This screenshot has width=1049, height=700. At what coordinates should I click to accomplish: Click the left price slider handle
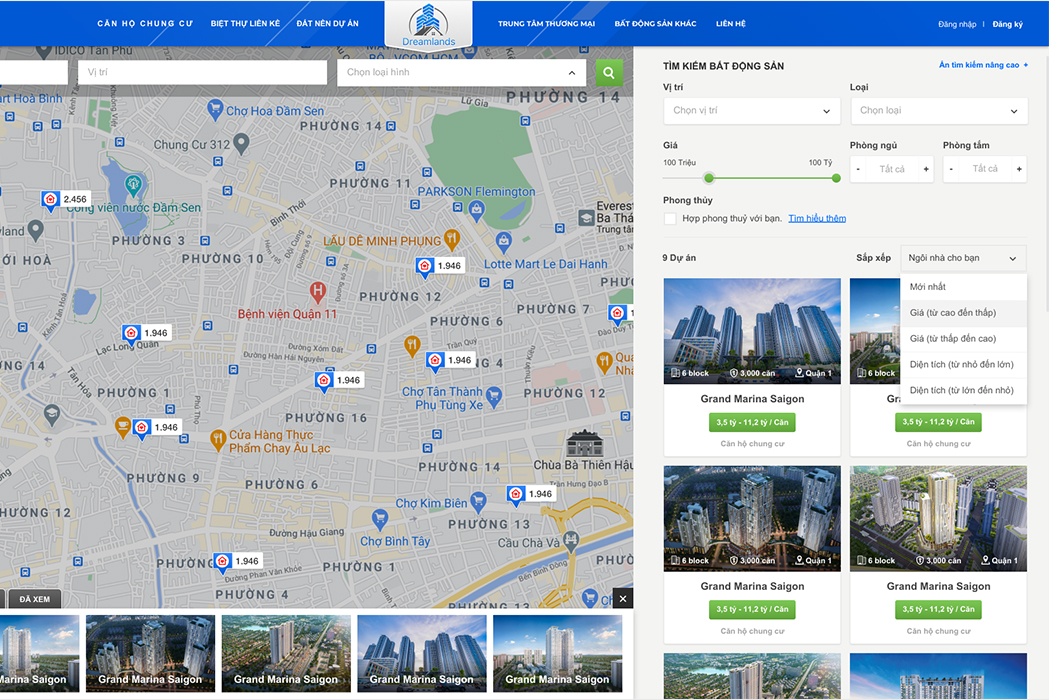[x=709, y=178]
